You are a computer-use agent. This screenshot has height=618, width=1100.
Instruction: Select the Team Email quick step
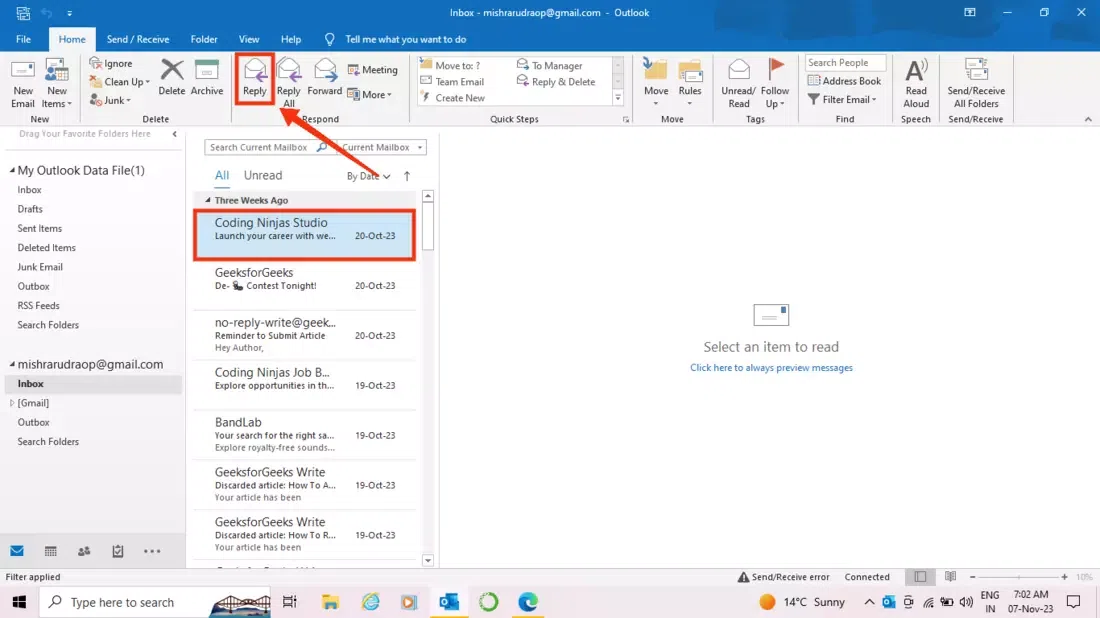pos(452,81)
